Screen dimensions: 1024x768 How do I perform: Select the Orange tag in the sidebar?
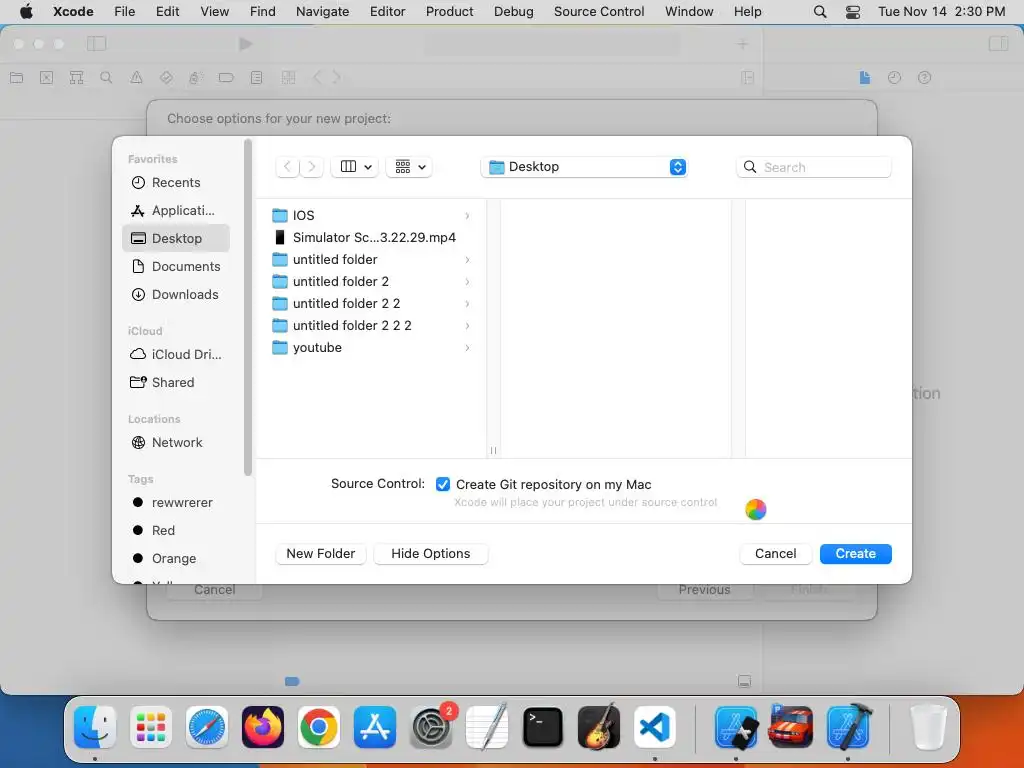coord(176,558)
